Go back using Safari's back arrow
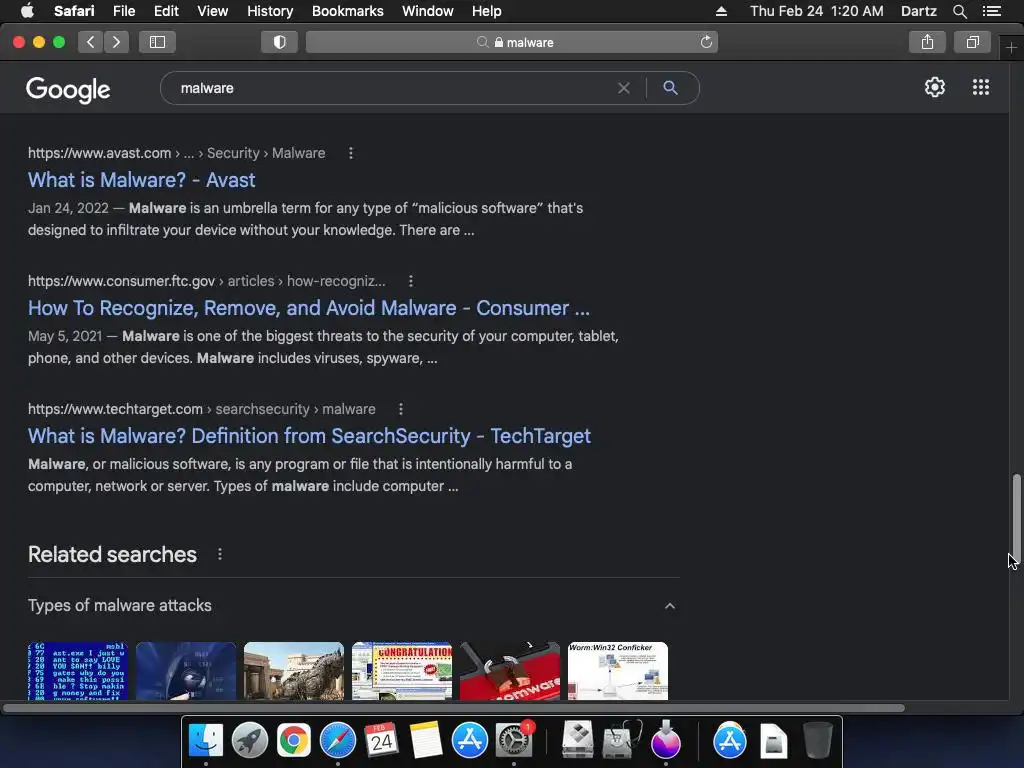This screenshot has height=768, width=1024. 91,42
